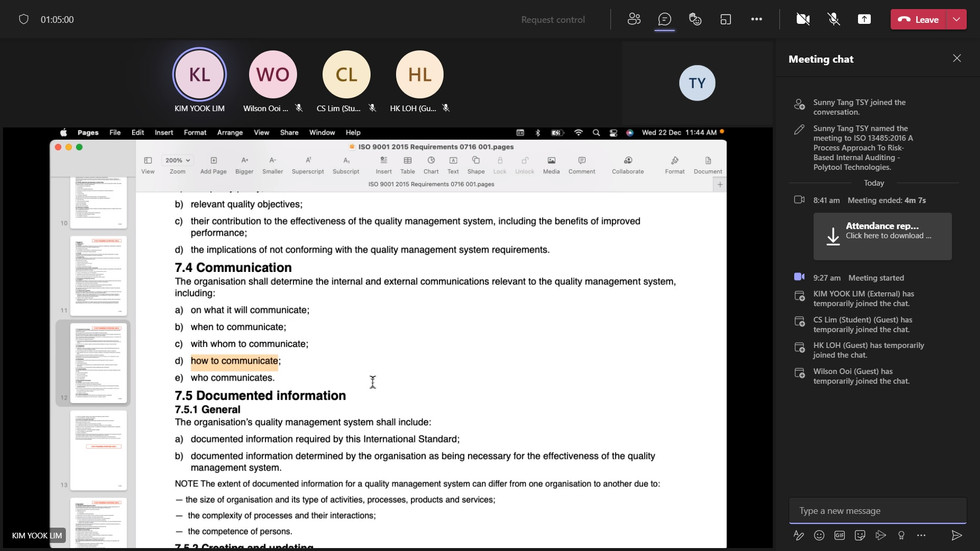The image size is (980, 551).
Task: Unmute microphone in Teams toolbar
Action: (x=834, y=19)
